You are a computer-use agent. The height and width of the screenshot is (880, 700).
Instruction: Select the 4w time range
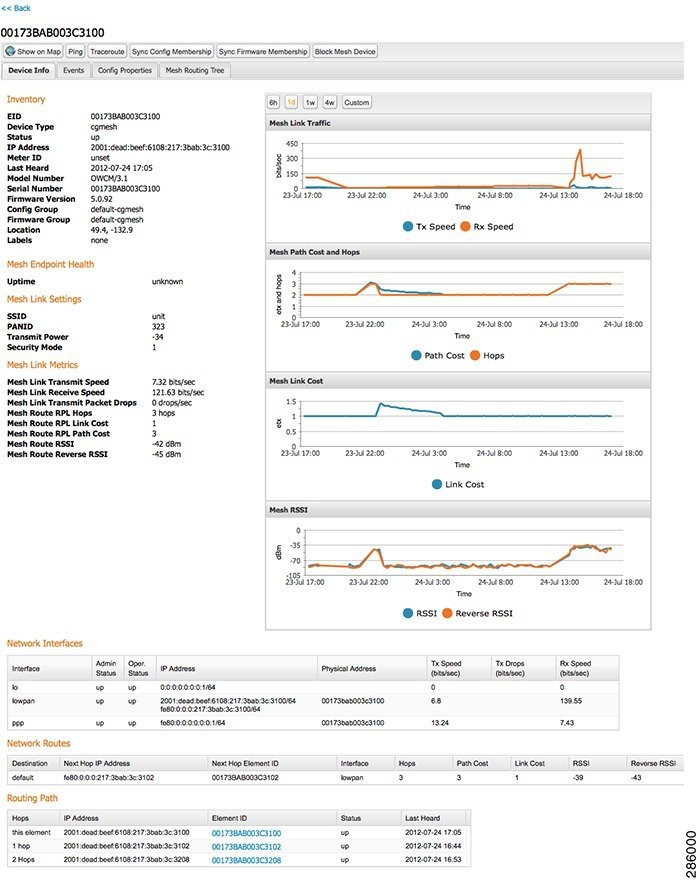pos(330,103)
